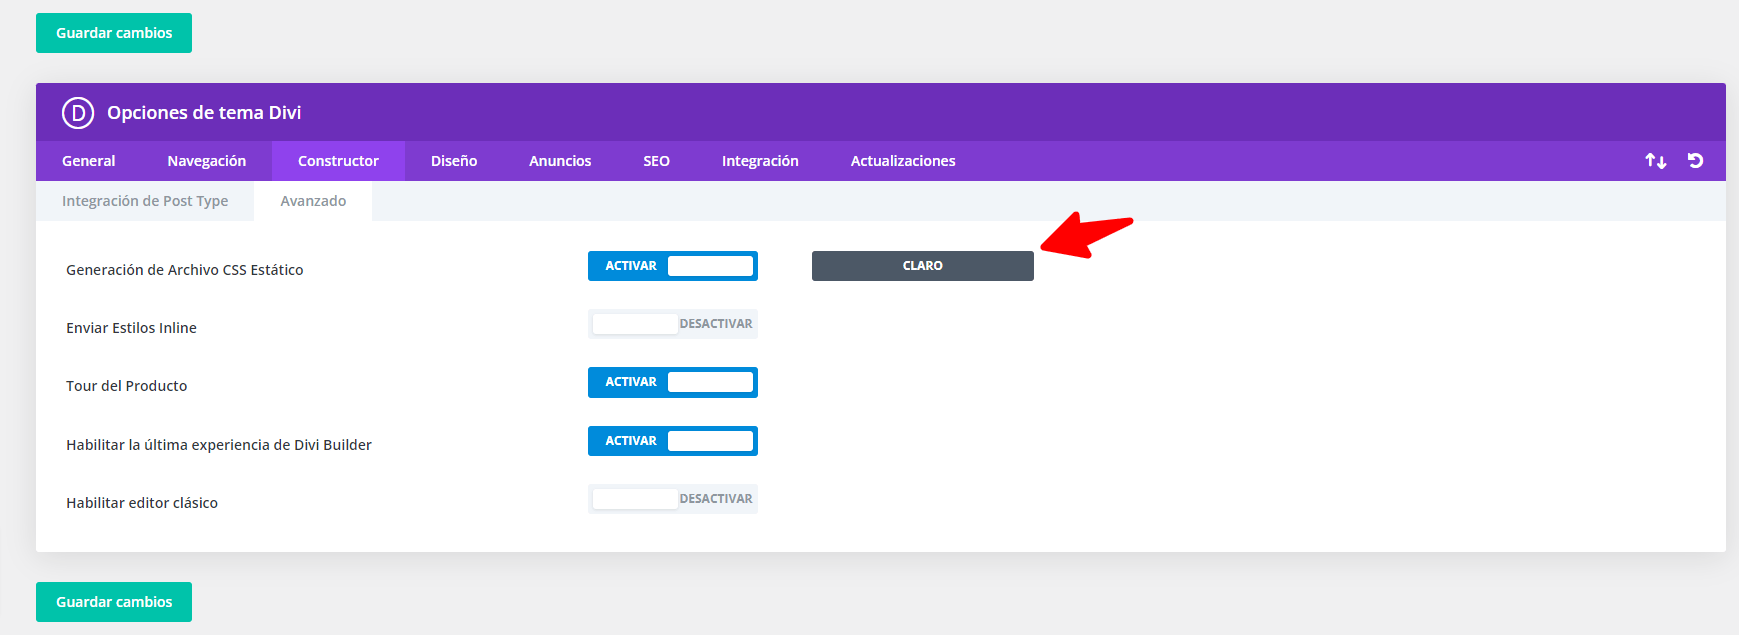Viewport: 1739px width, 635px height.
Task: Toggle Tour del Producto switch
Action: coord(673,382)
